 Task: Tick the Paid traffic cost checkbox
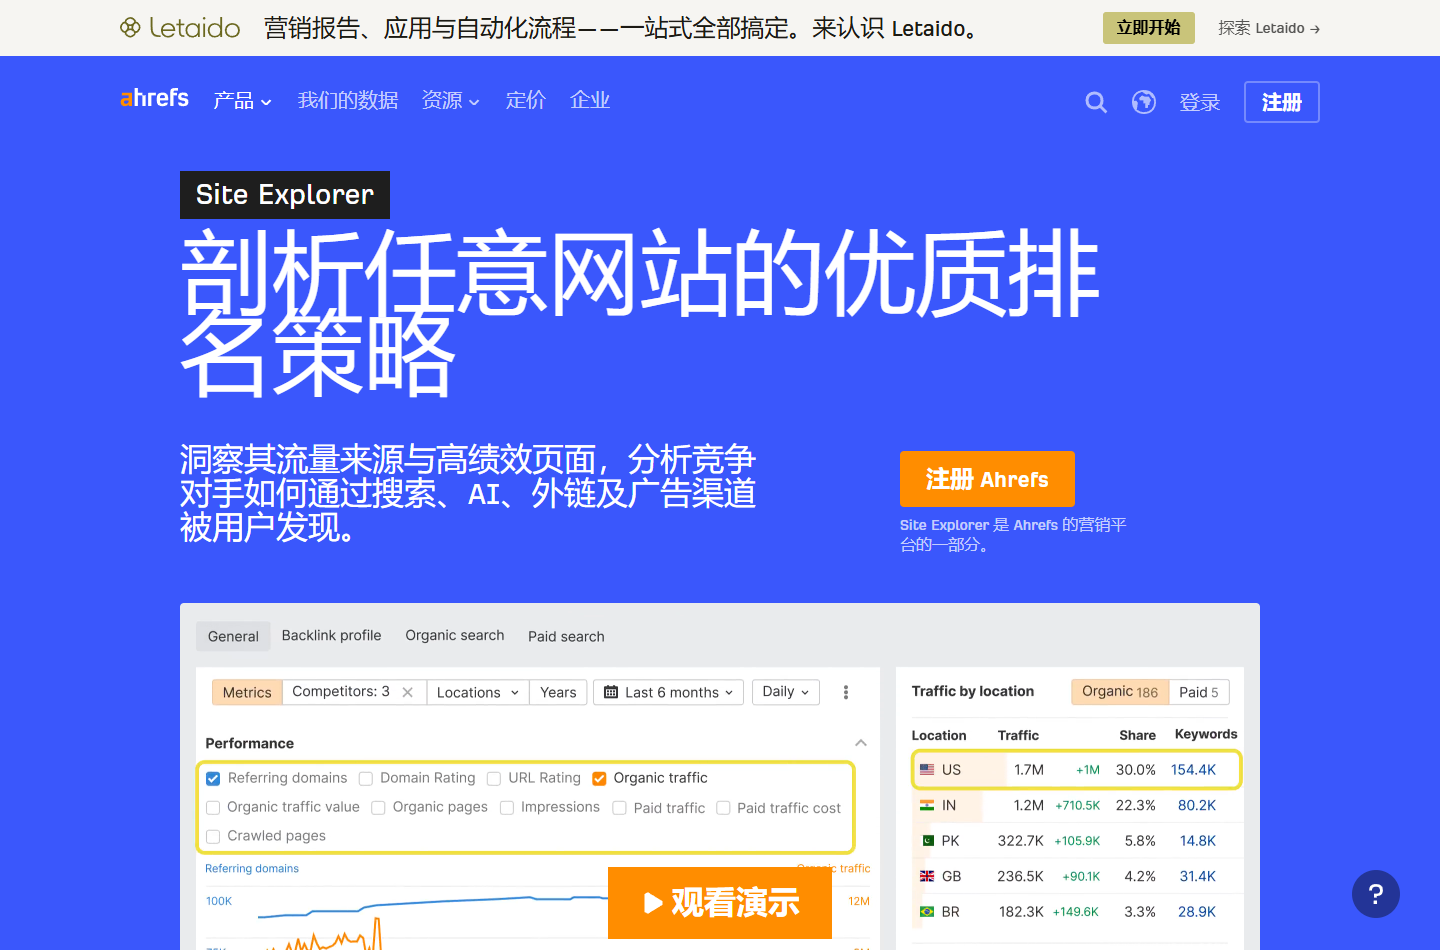pyautogui.click(x=723, y=808)
